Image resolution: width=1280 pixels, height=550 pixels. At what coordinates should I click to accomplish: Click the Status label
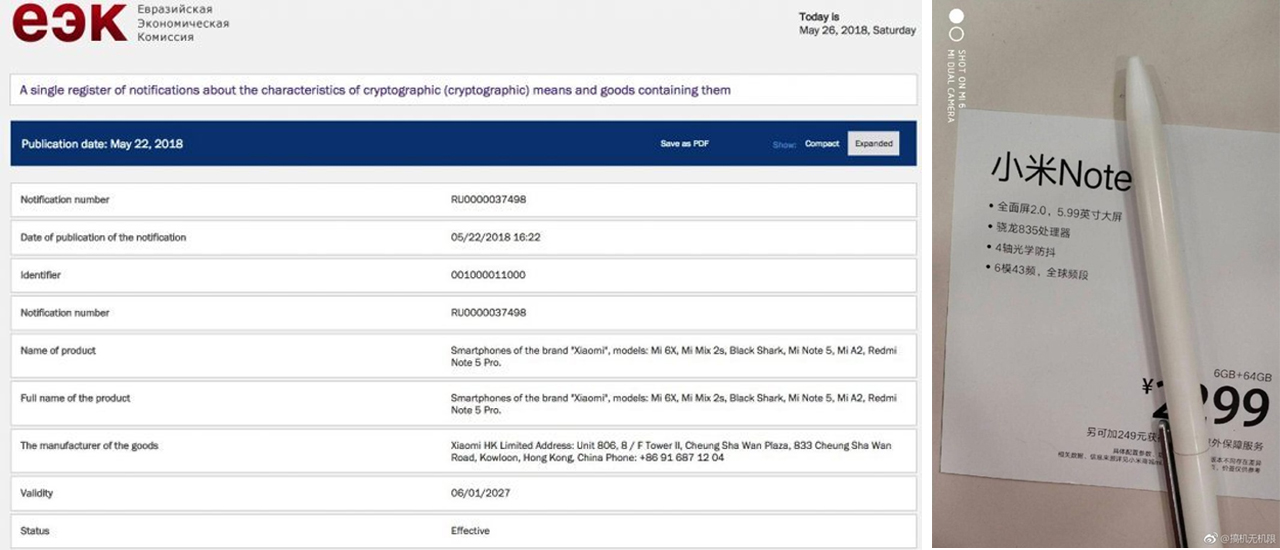point(35,531)
